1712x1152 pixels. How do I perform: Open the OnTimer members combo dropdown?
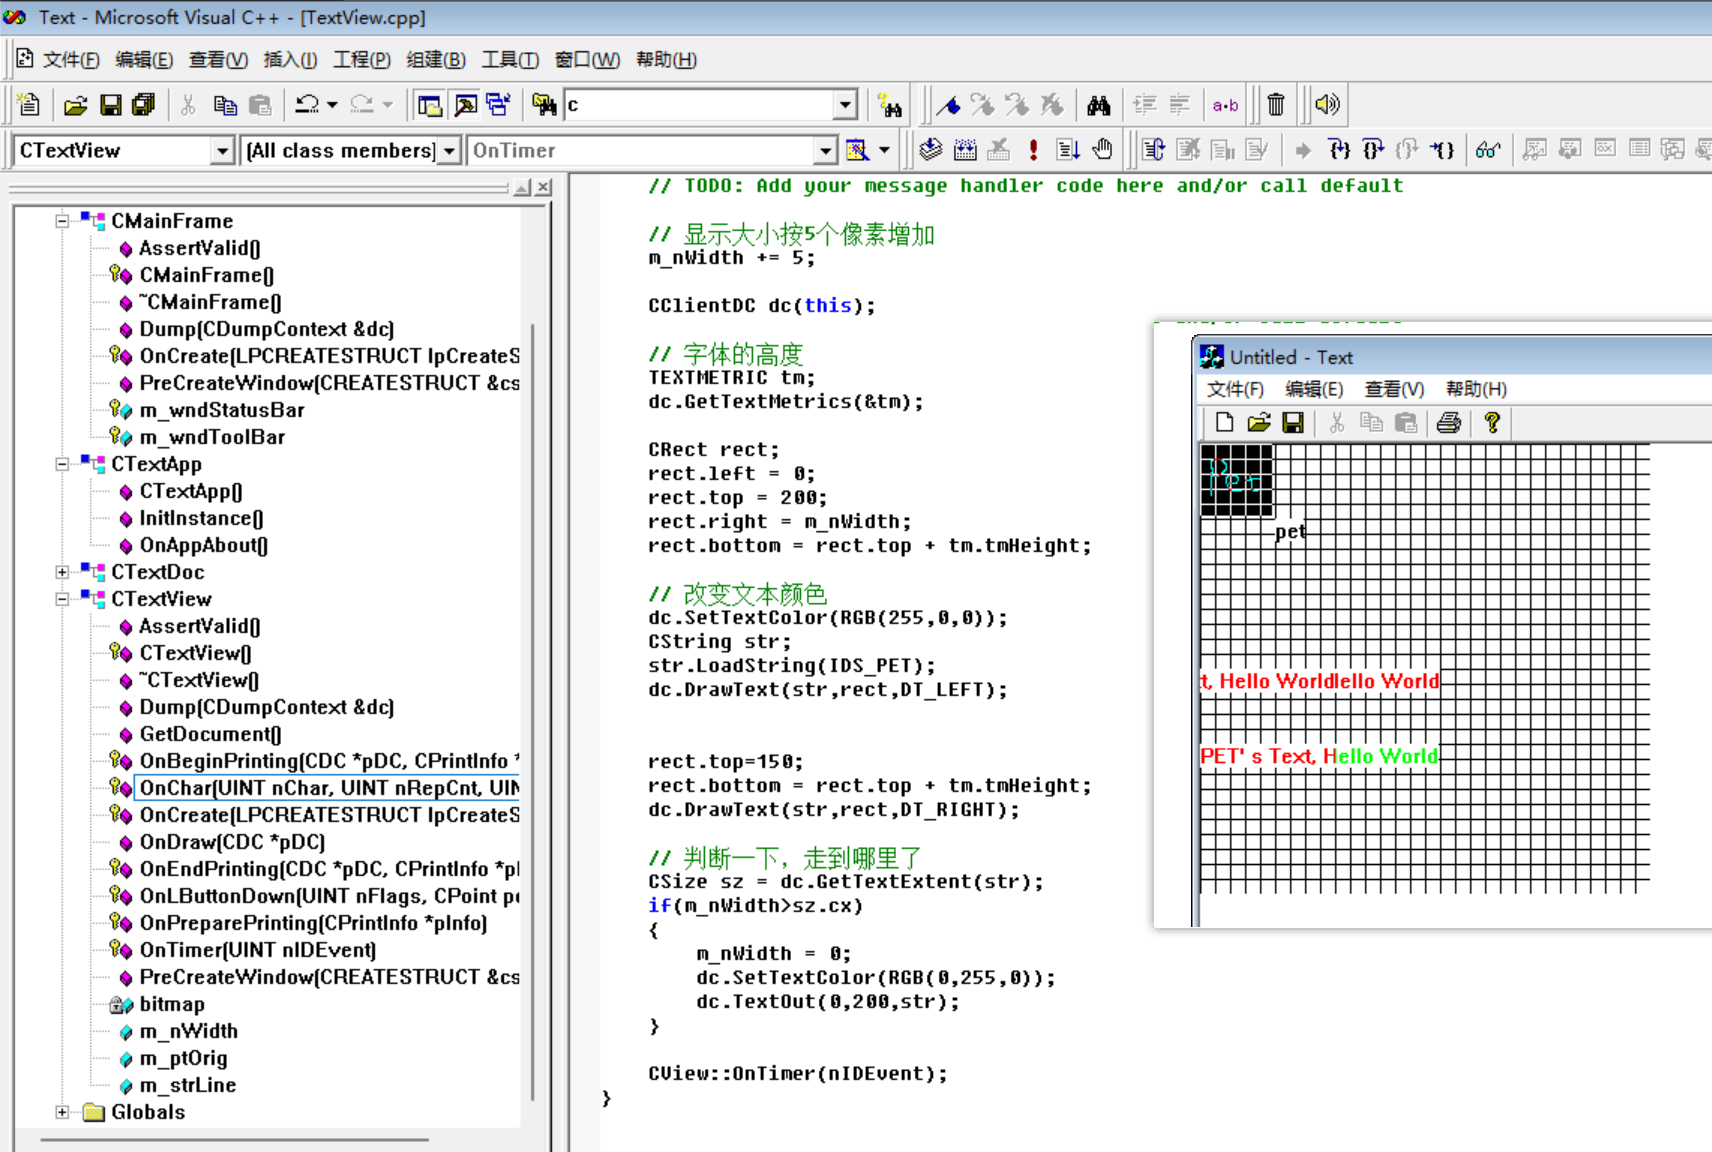[825, 151]
